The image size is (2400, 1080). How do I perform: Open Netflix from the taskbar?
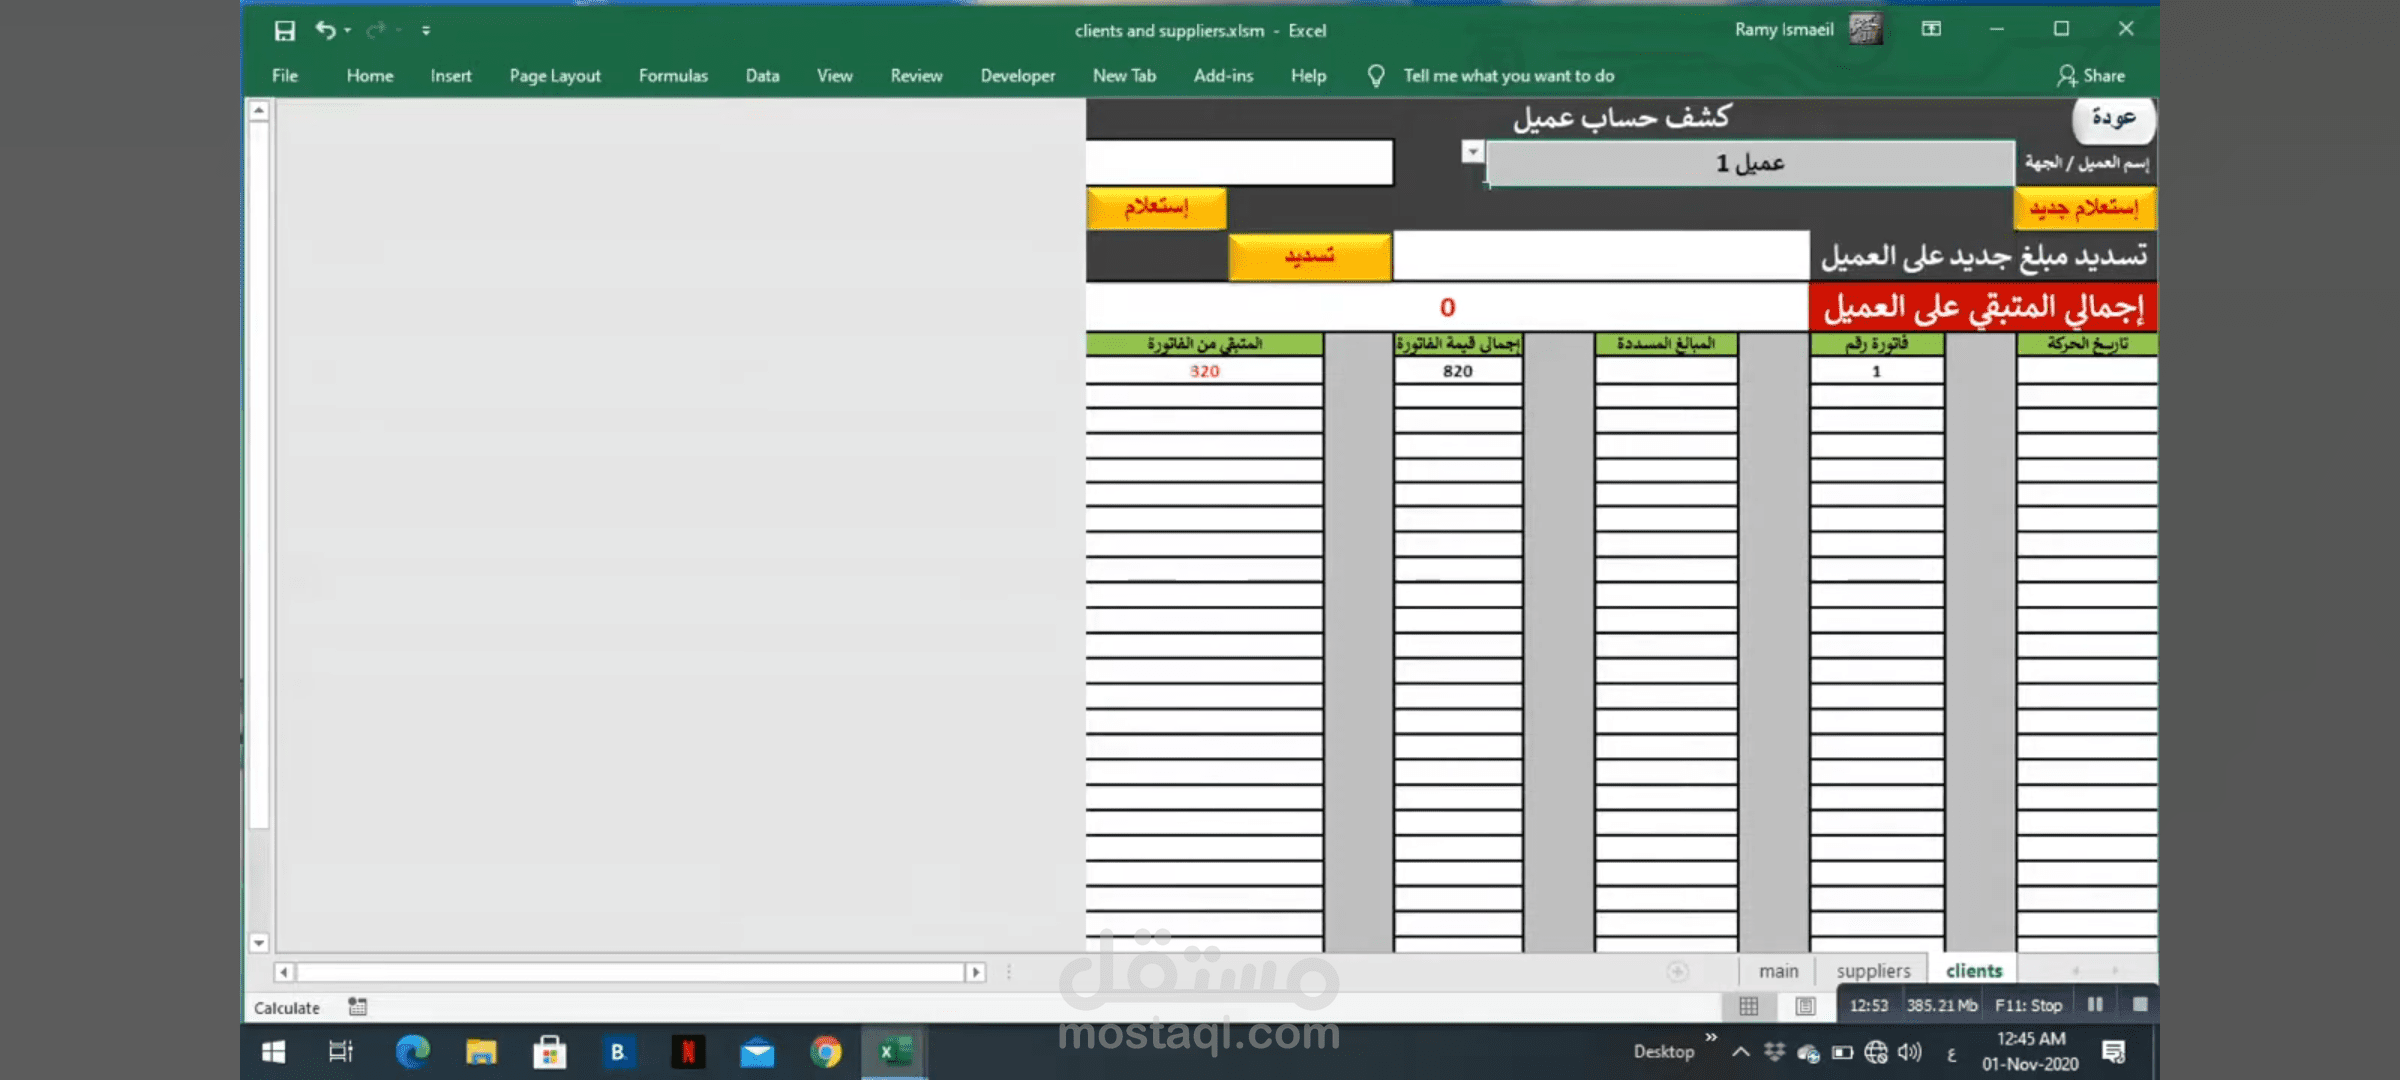point(688,1052)
